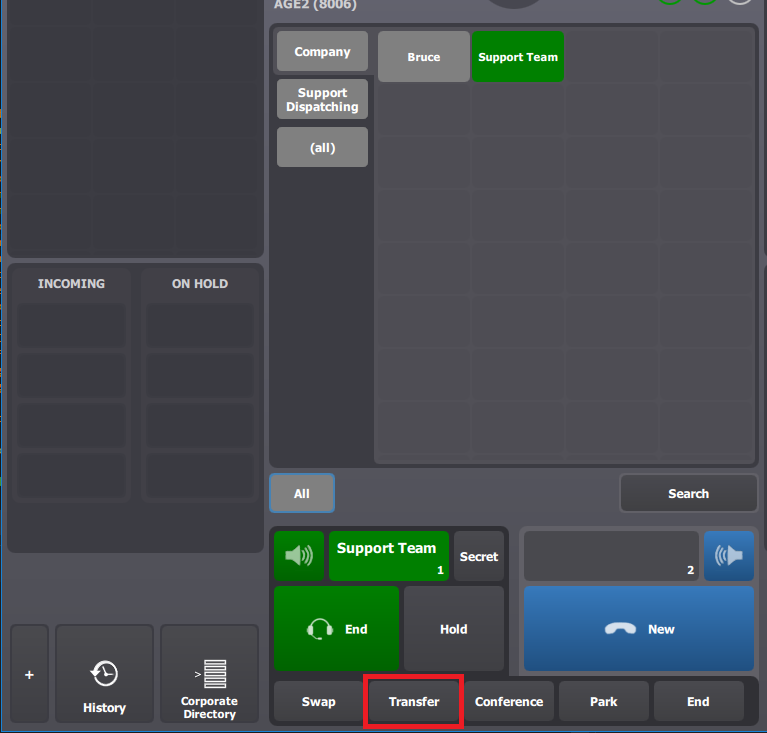Click the plus button beside History
This screenshot has height=733, width=767.
click(29, 673)
